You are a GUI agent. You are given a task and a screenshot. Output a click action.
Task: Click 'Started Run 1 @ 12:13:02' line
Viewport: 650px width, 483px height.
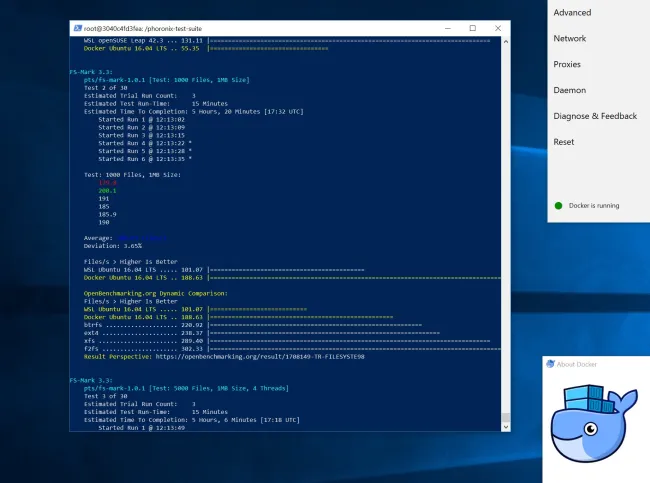pyautogui.click(x=141, y=119)
